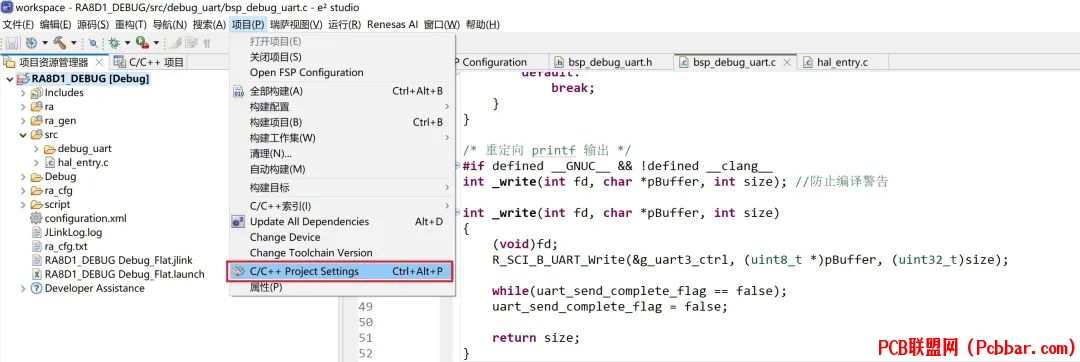This screenshot has height=362, width=1080.
Task: Click the Includes folder icon
Action: point(37,92)
